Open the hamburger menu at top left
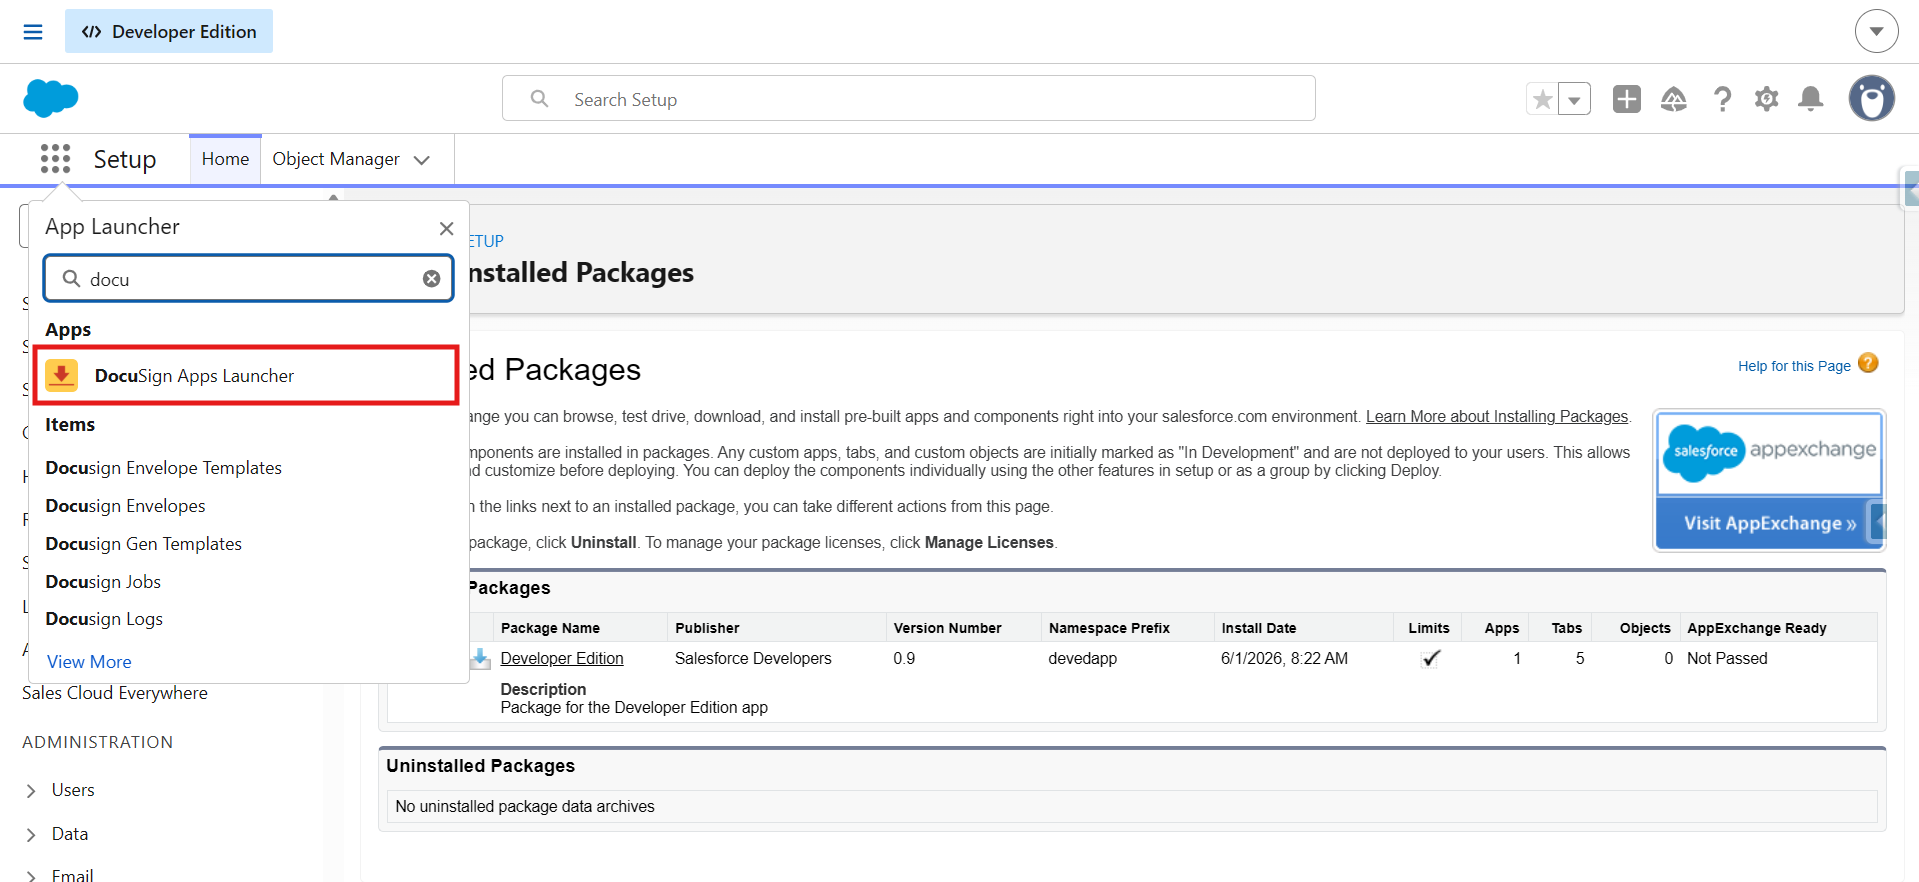The height and width of the screenshot is (882, 1919). (x=33, y=32)
